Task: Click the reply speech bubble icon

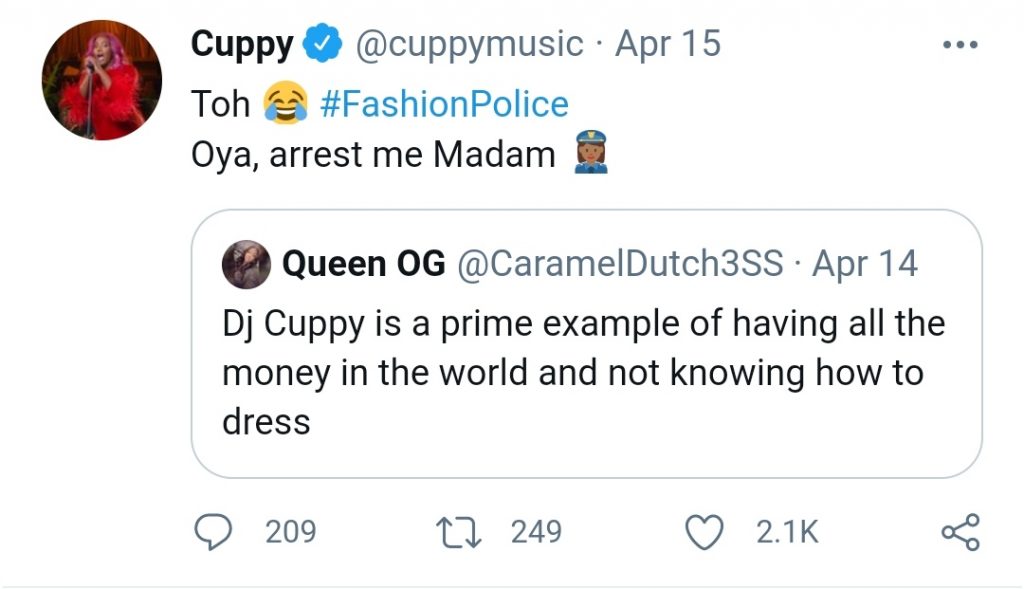Action: 213,531
